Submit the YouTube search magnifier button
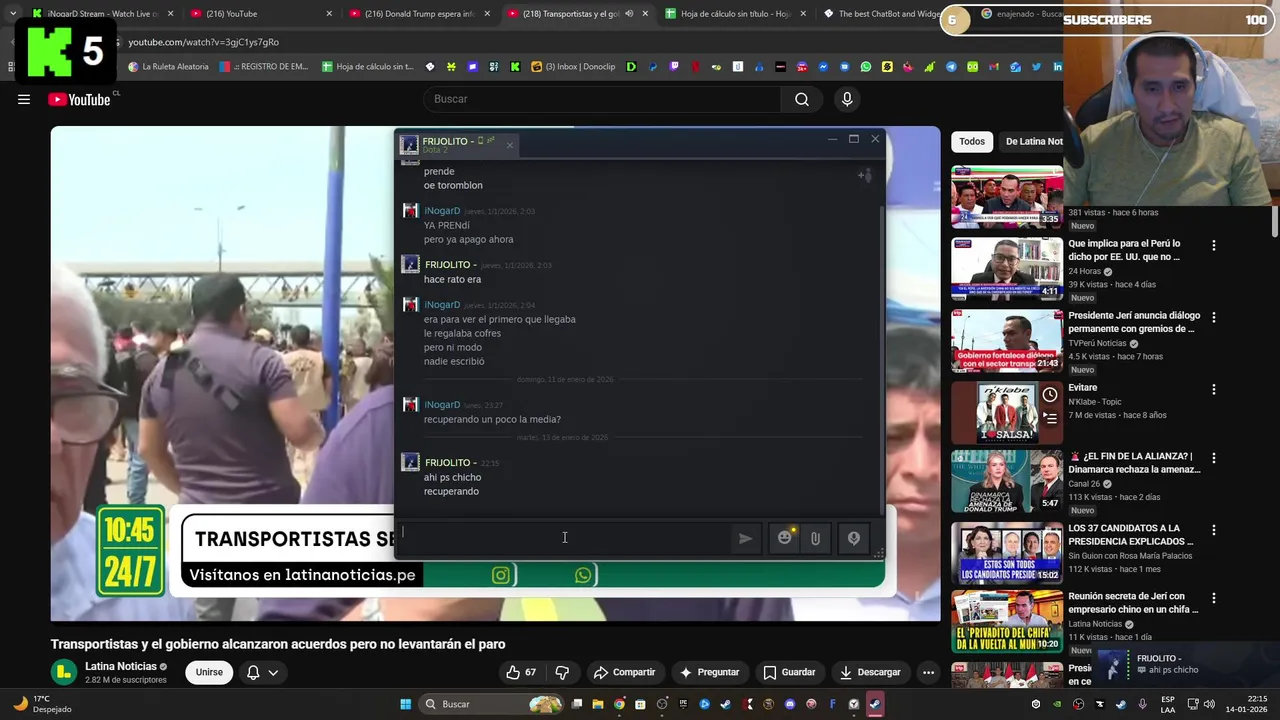The width and height of the screenshot is (1280, 720). click(x=801, y=99)
